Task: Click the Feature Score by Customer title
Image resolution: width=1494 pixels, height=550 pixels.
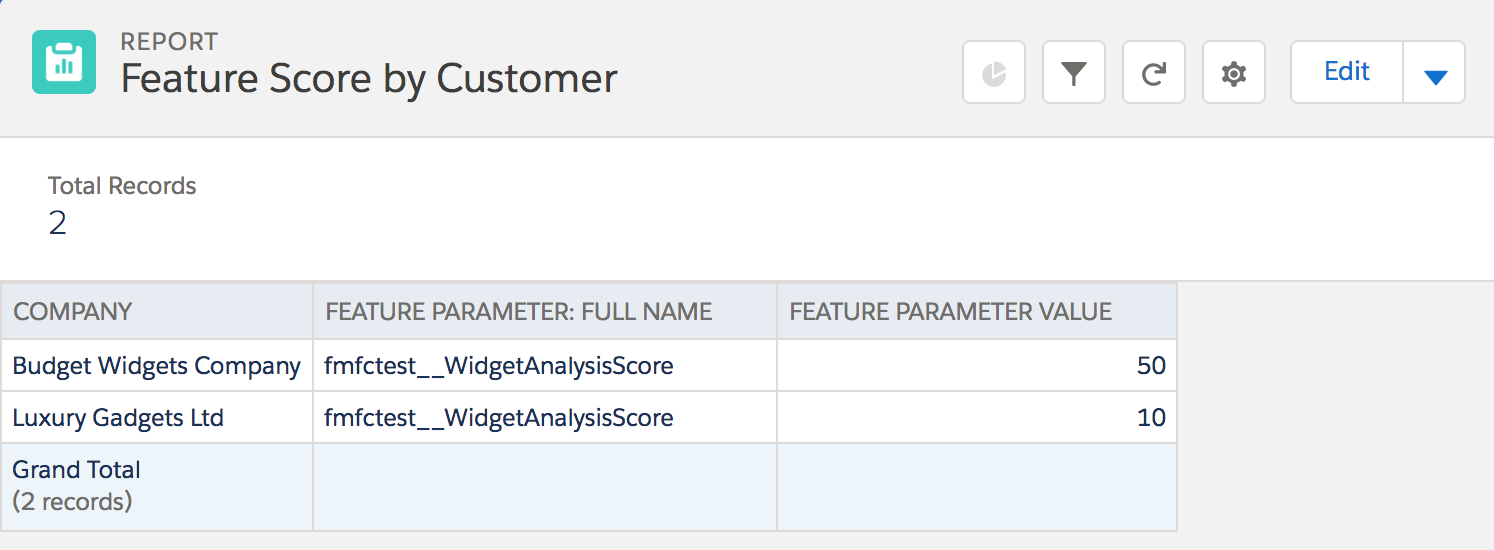Action: point(369,78)
